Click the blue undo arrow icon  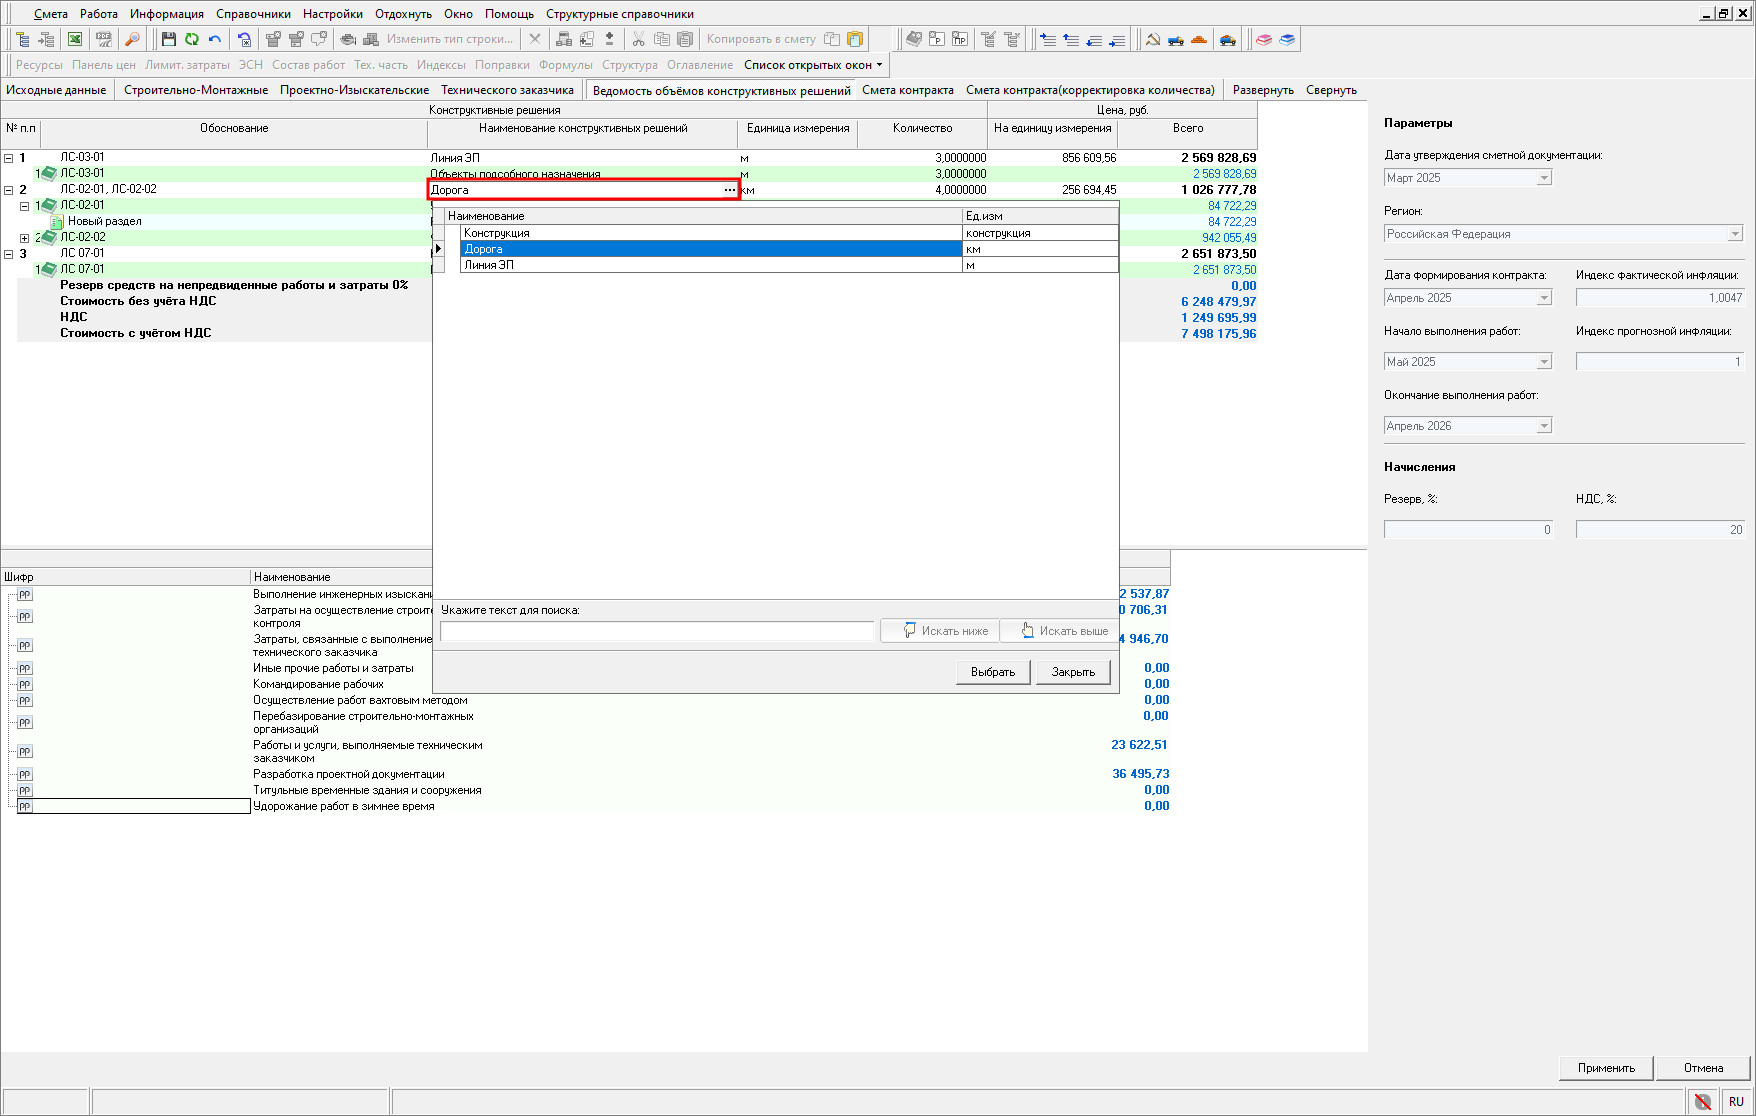[x=215, y=39]
